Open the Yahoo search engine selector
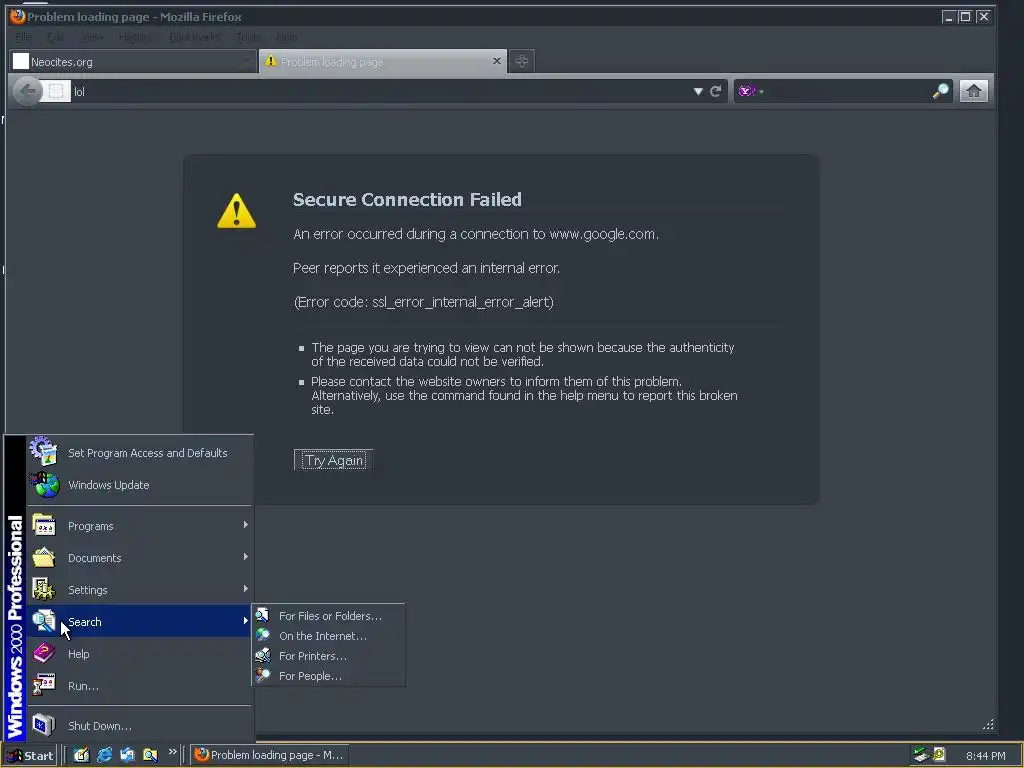 (x=750, y=91)
